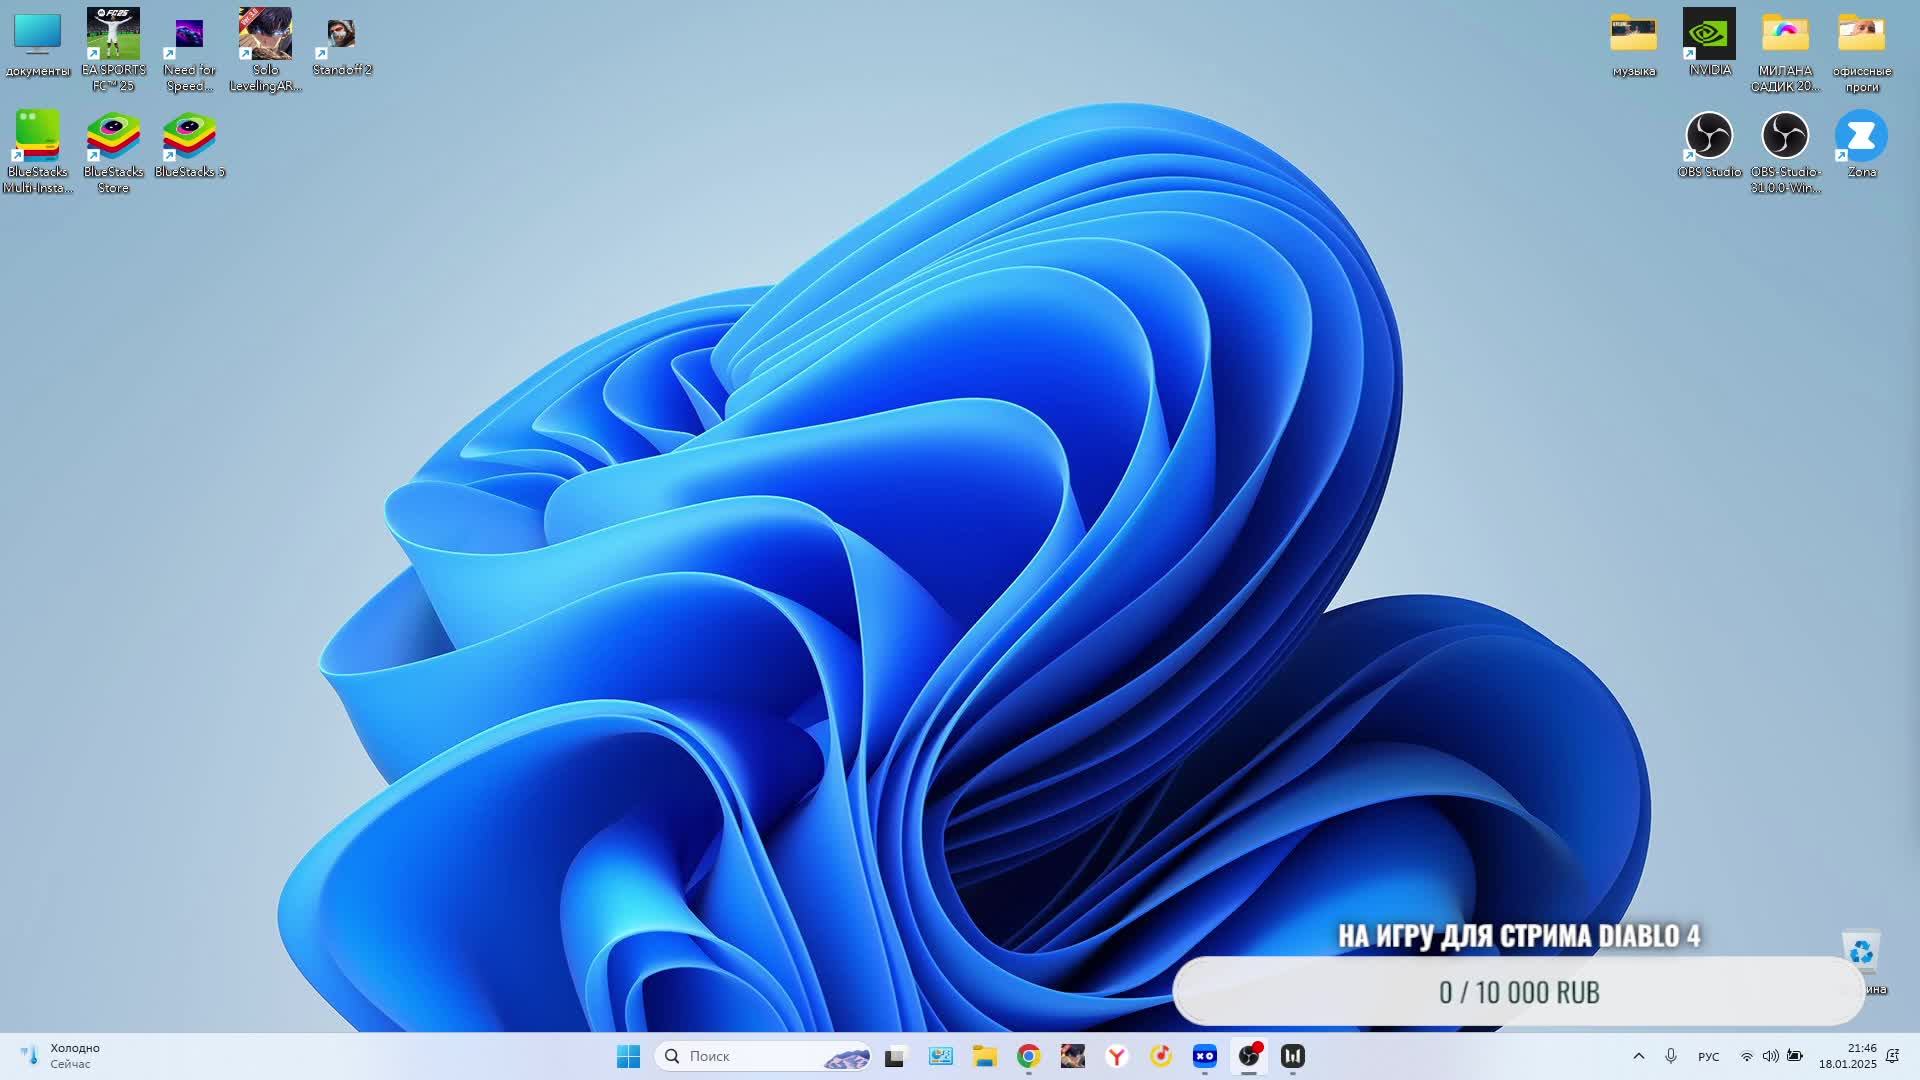Open Task View from the taskbar
1920x1080 pixels.
tap(895, 1056)
